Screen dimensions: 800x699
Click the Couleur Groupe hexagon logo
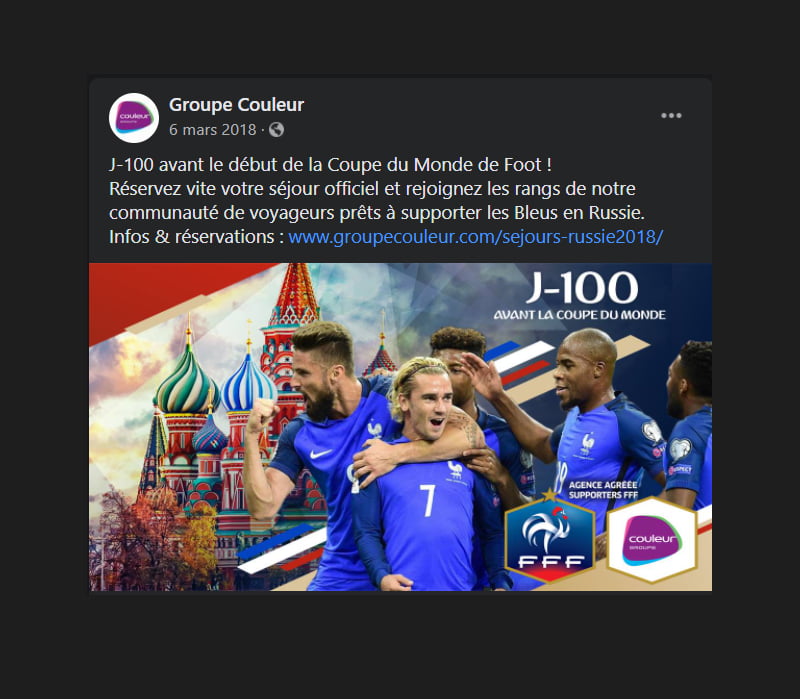pos(652,540)
